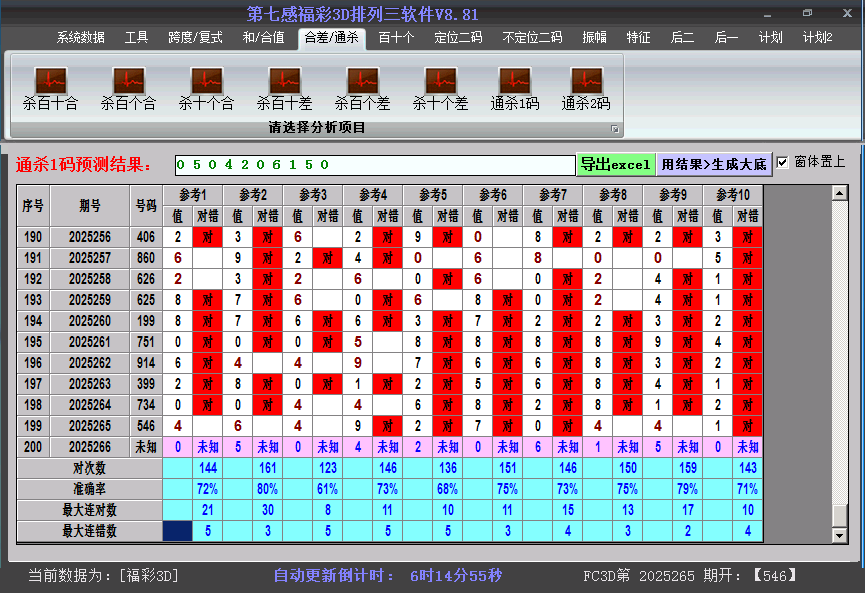Click the prediction result number field
The image size is (865, 593).
point(373,164)
